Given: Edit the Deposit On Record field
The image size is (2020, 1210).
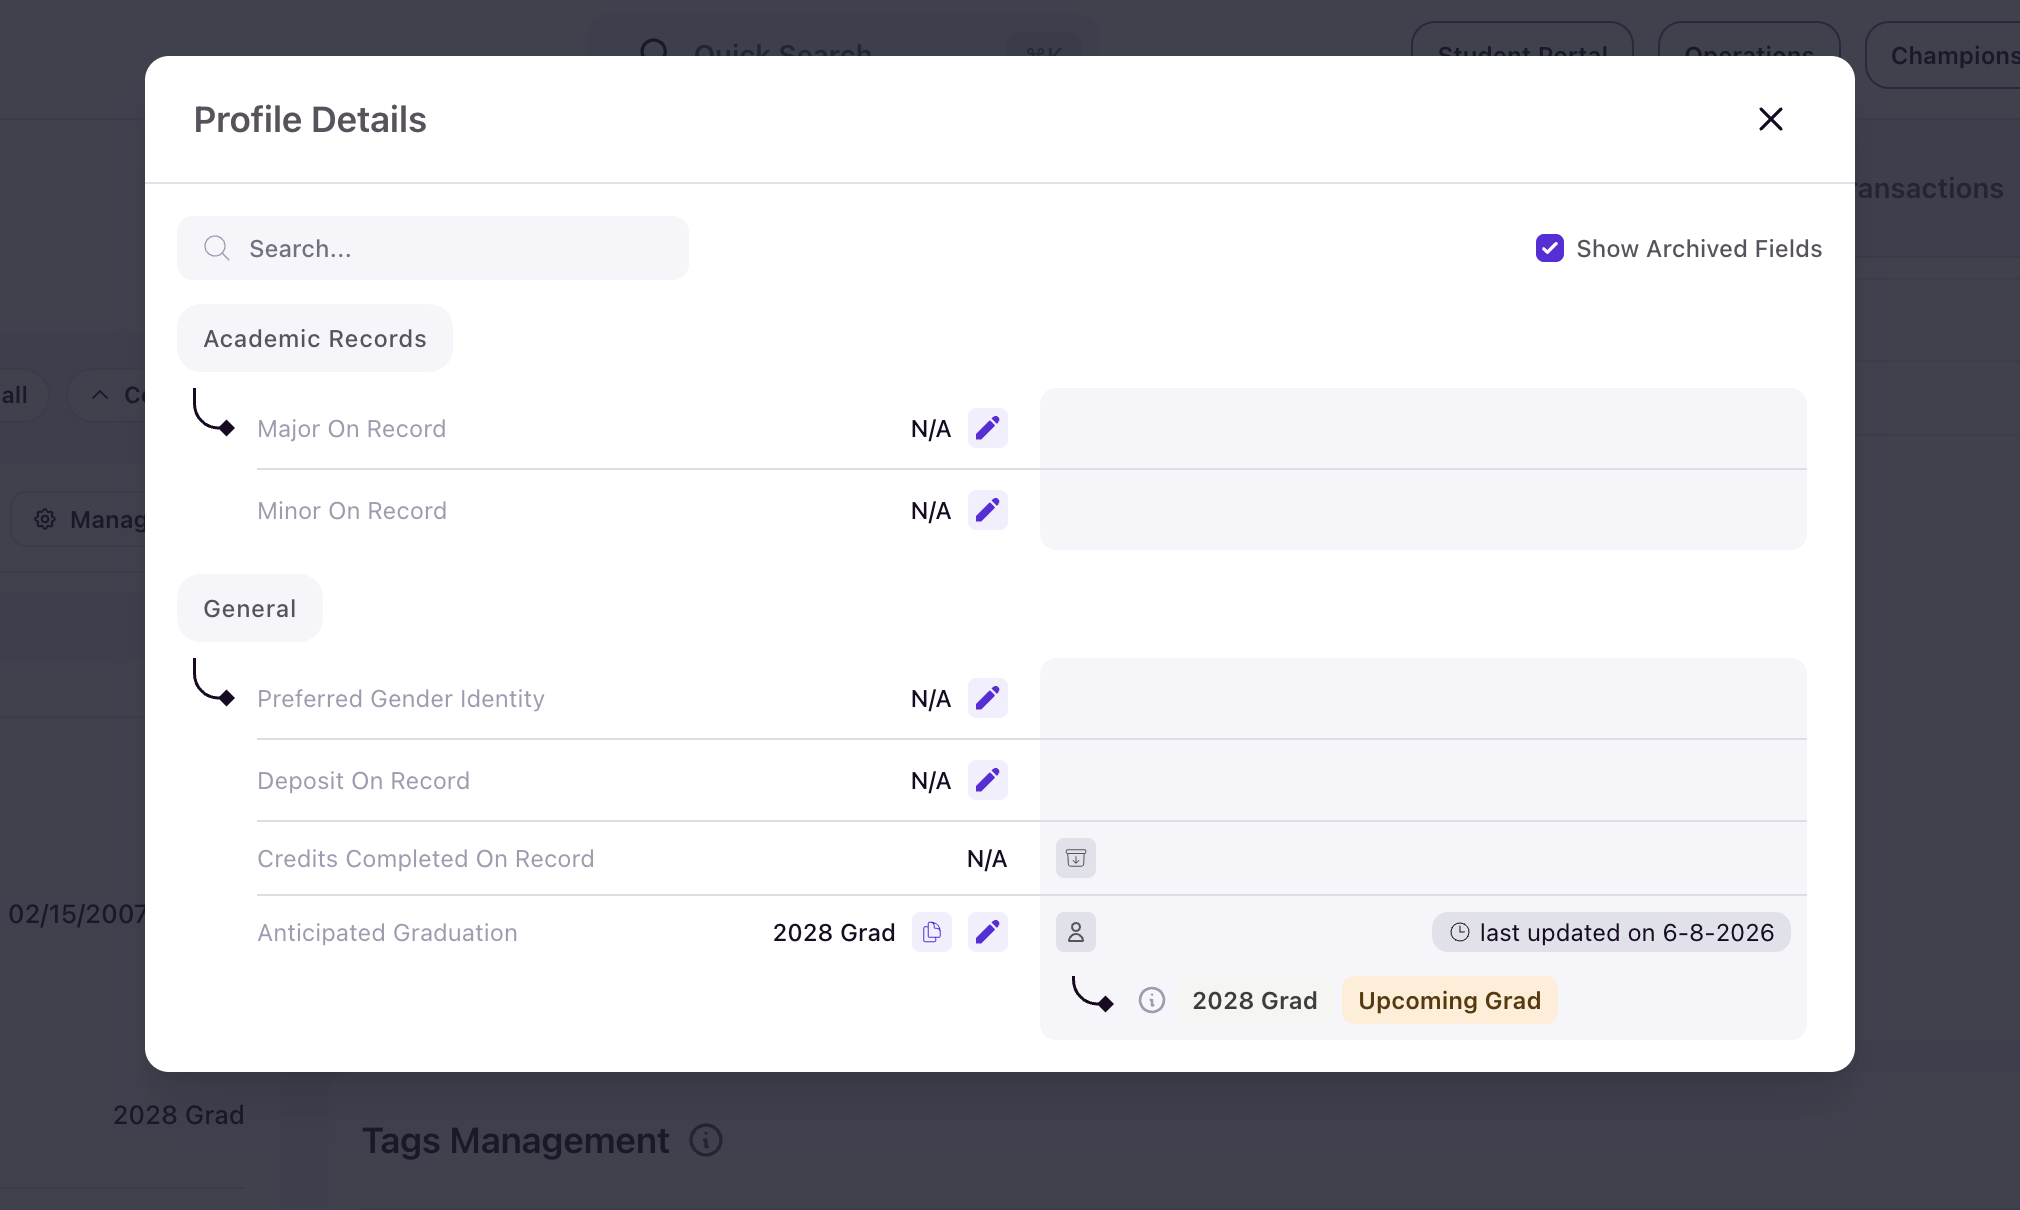Looking at the screenshot, I should [987, 780].
